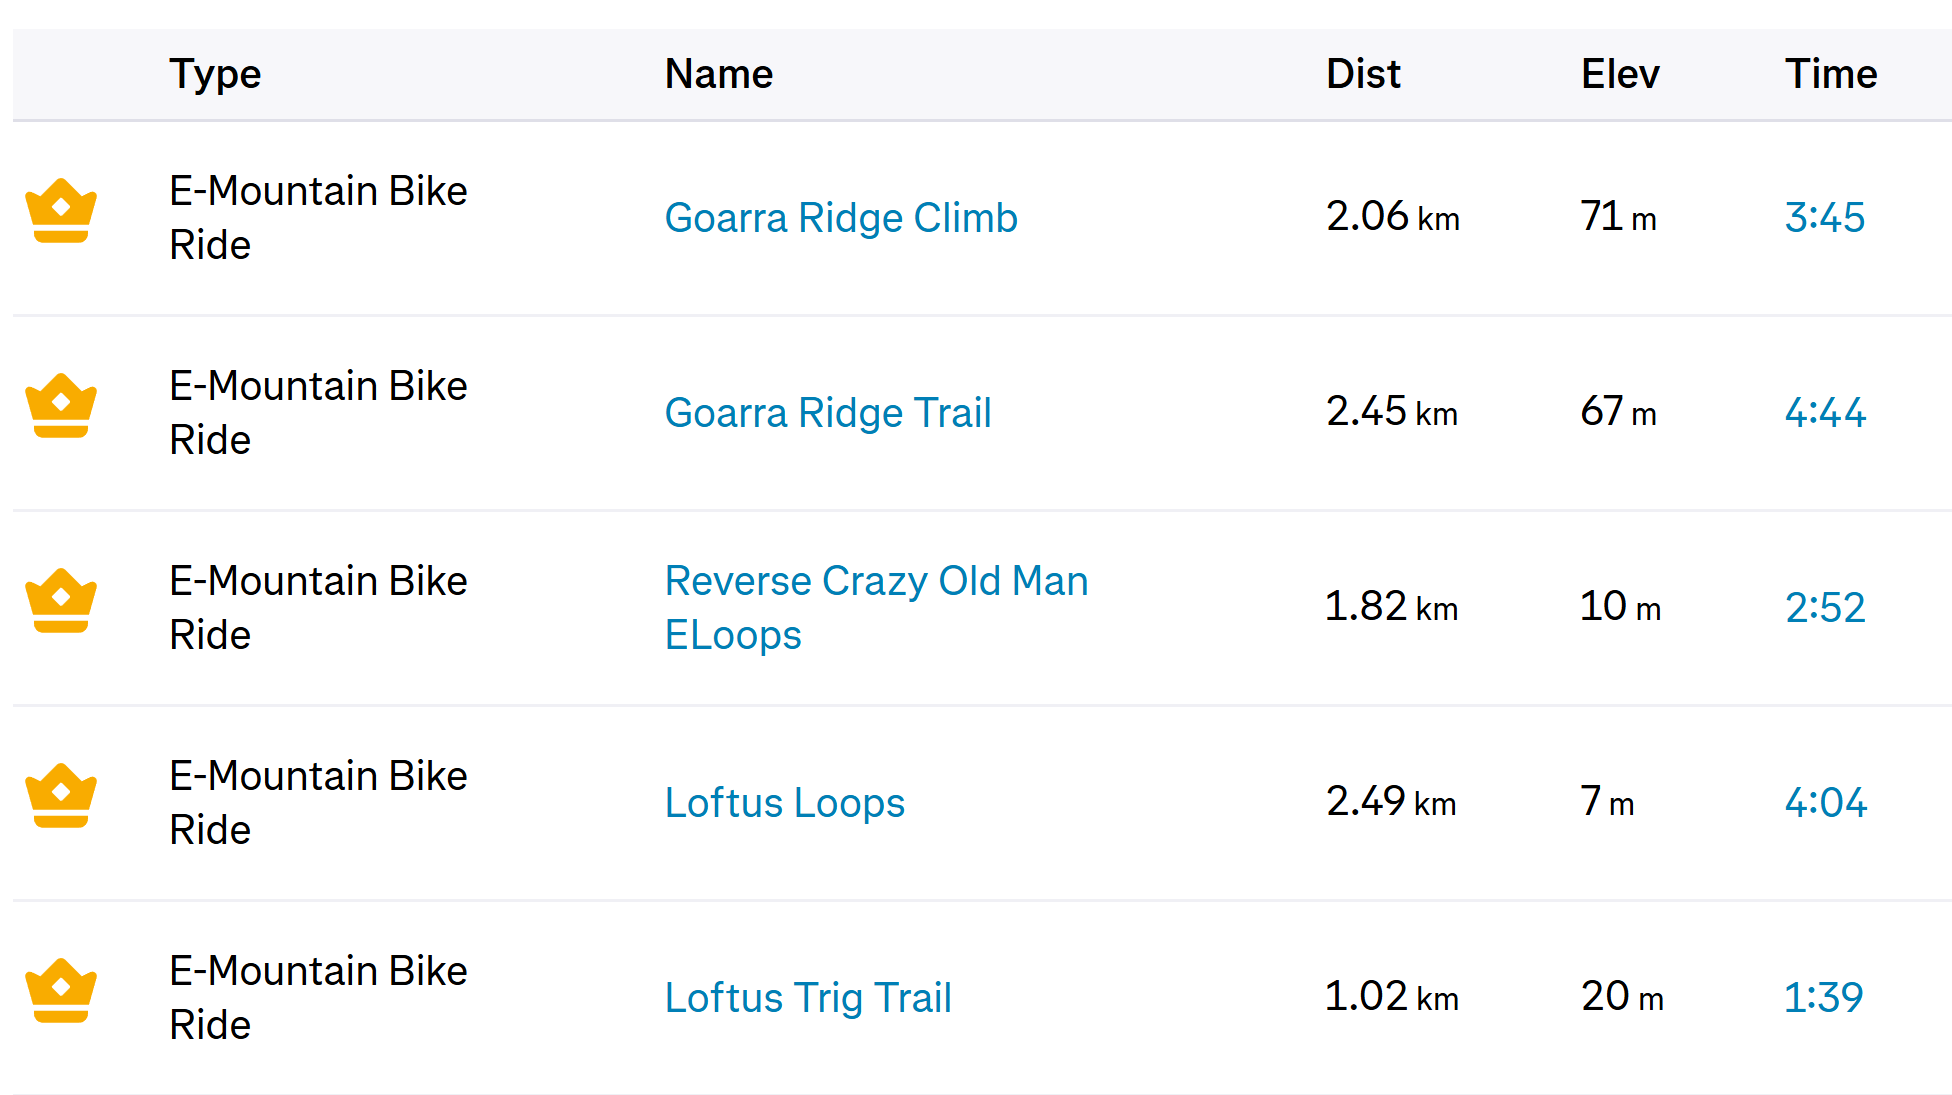Viewport: 1952px width, 1095px height.
Task: Open the Goarra Ridge Trail segment
Action: (828, 413)
